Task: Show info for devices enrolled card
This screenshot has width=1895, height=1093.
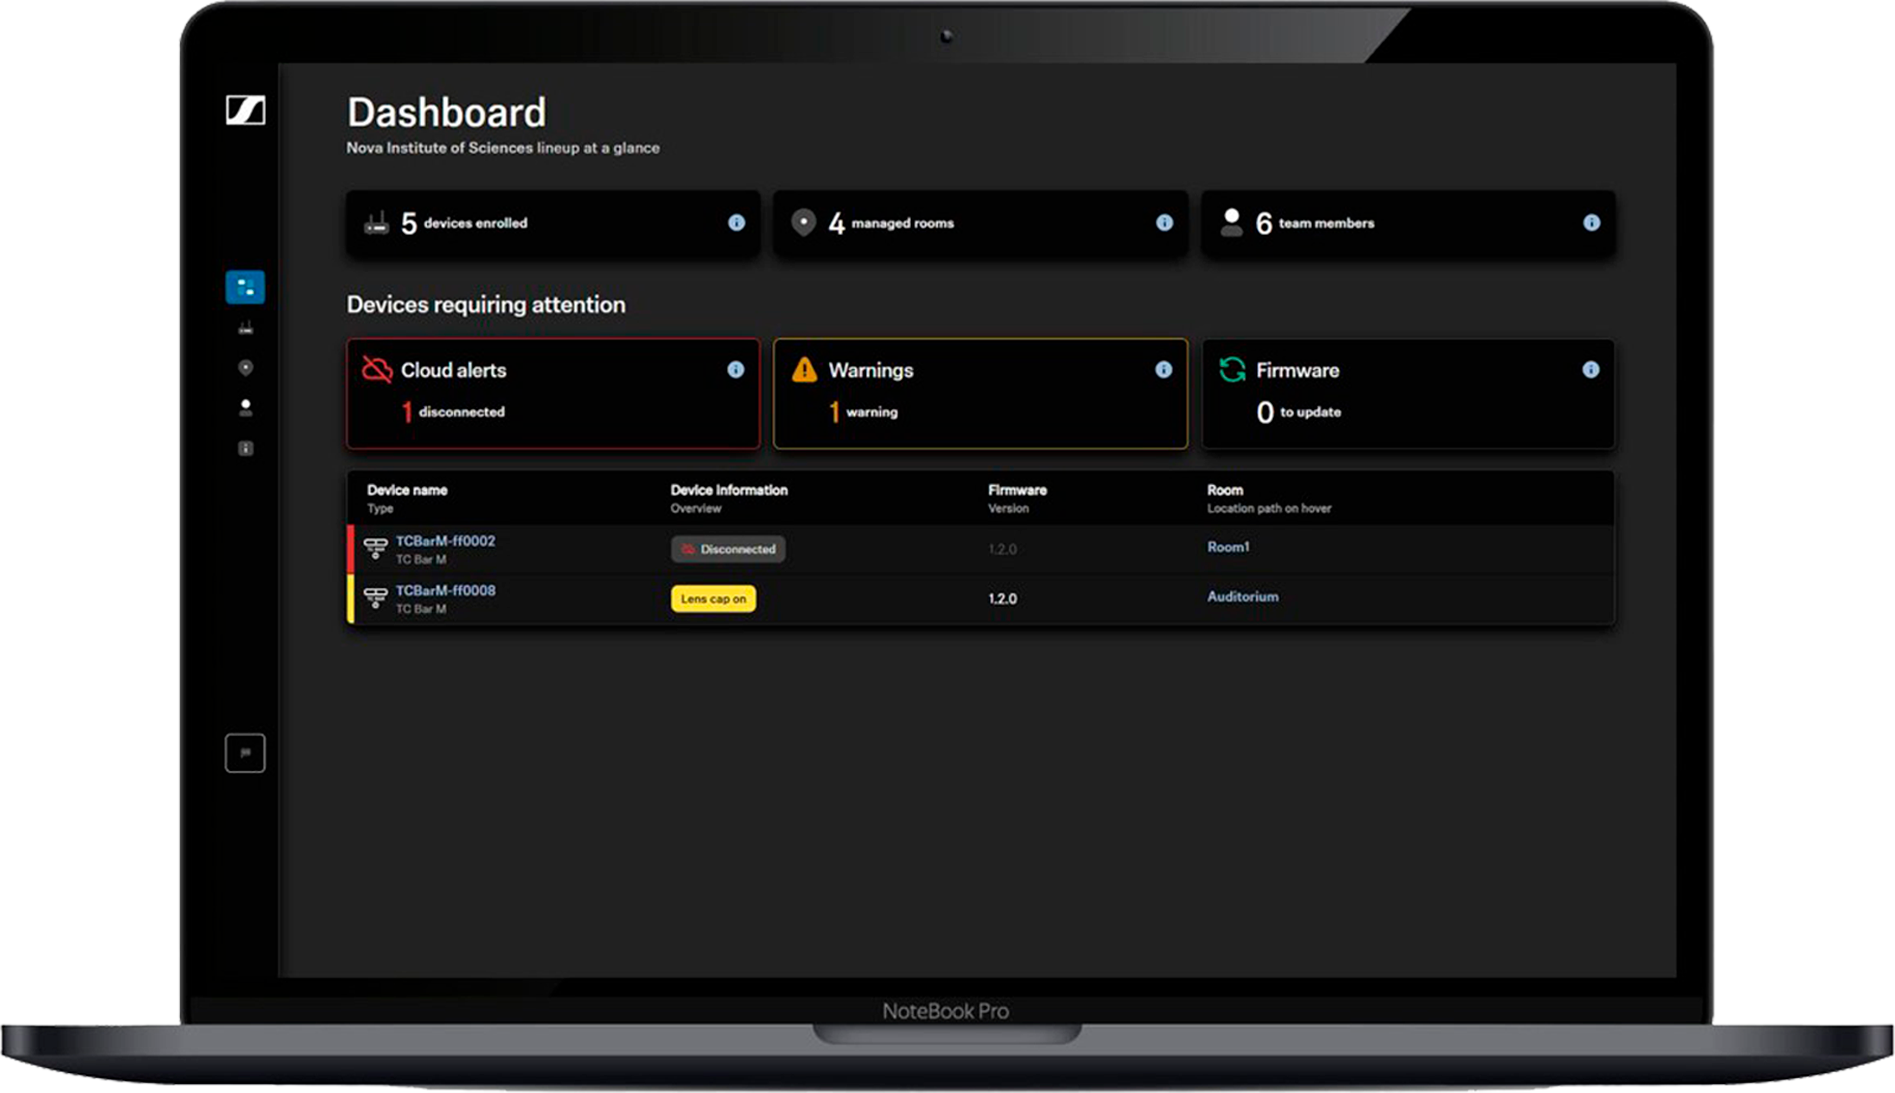Action: (x=736, y=223)
